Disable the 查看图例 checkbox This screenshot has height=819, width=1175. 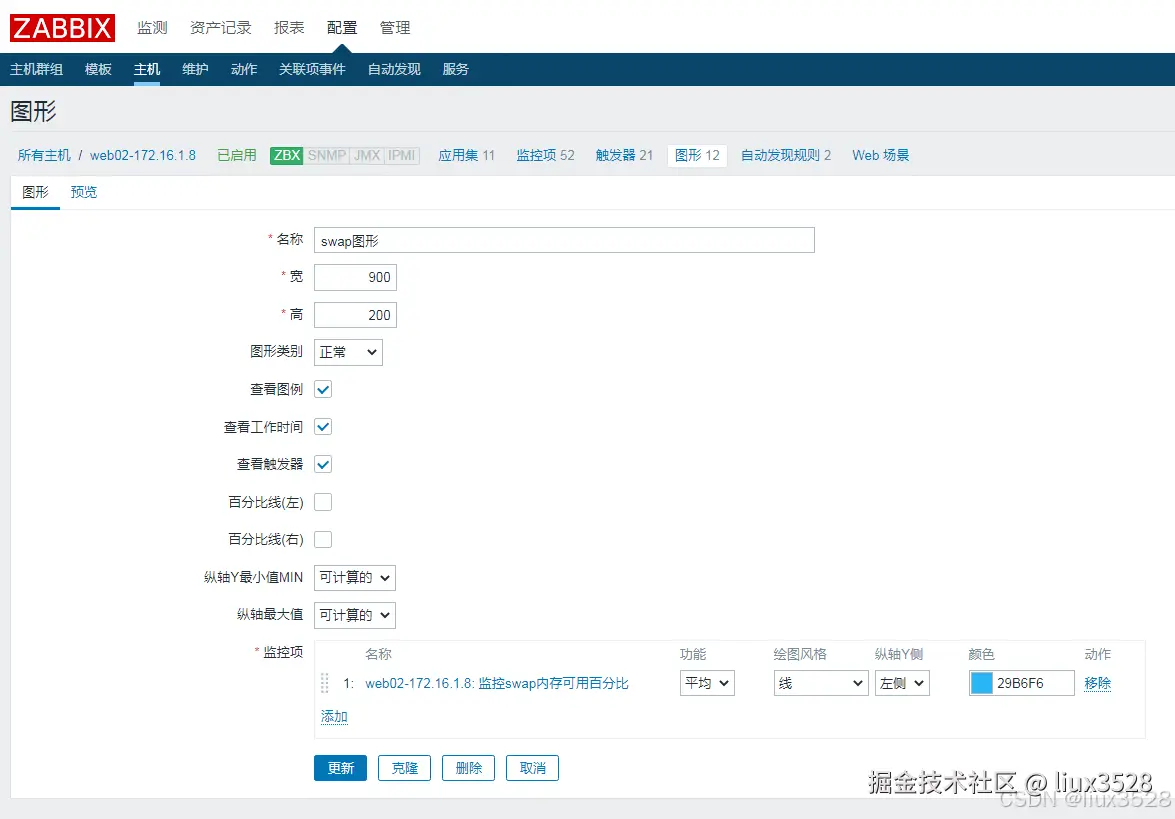pos(322,389)
